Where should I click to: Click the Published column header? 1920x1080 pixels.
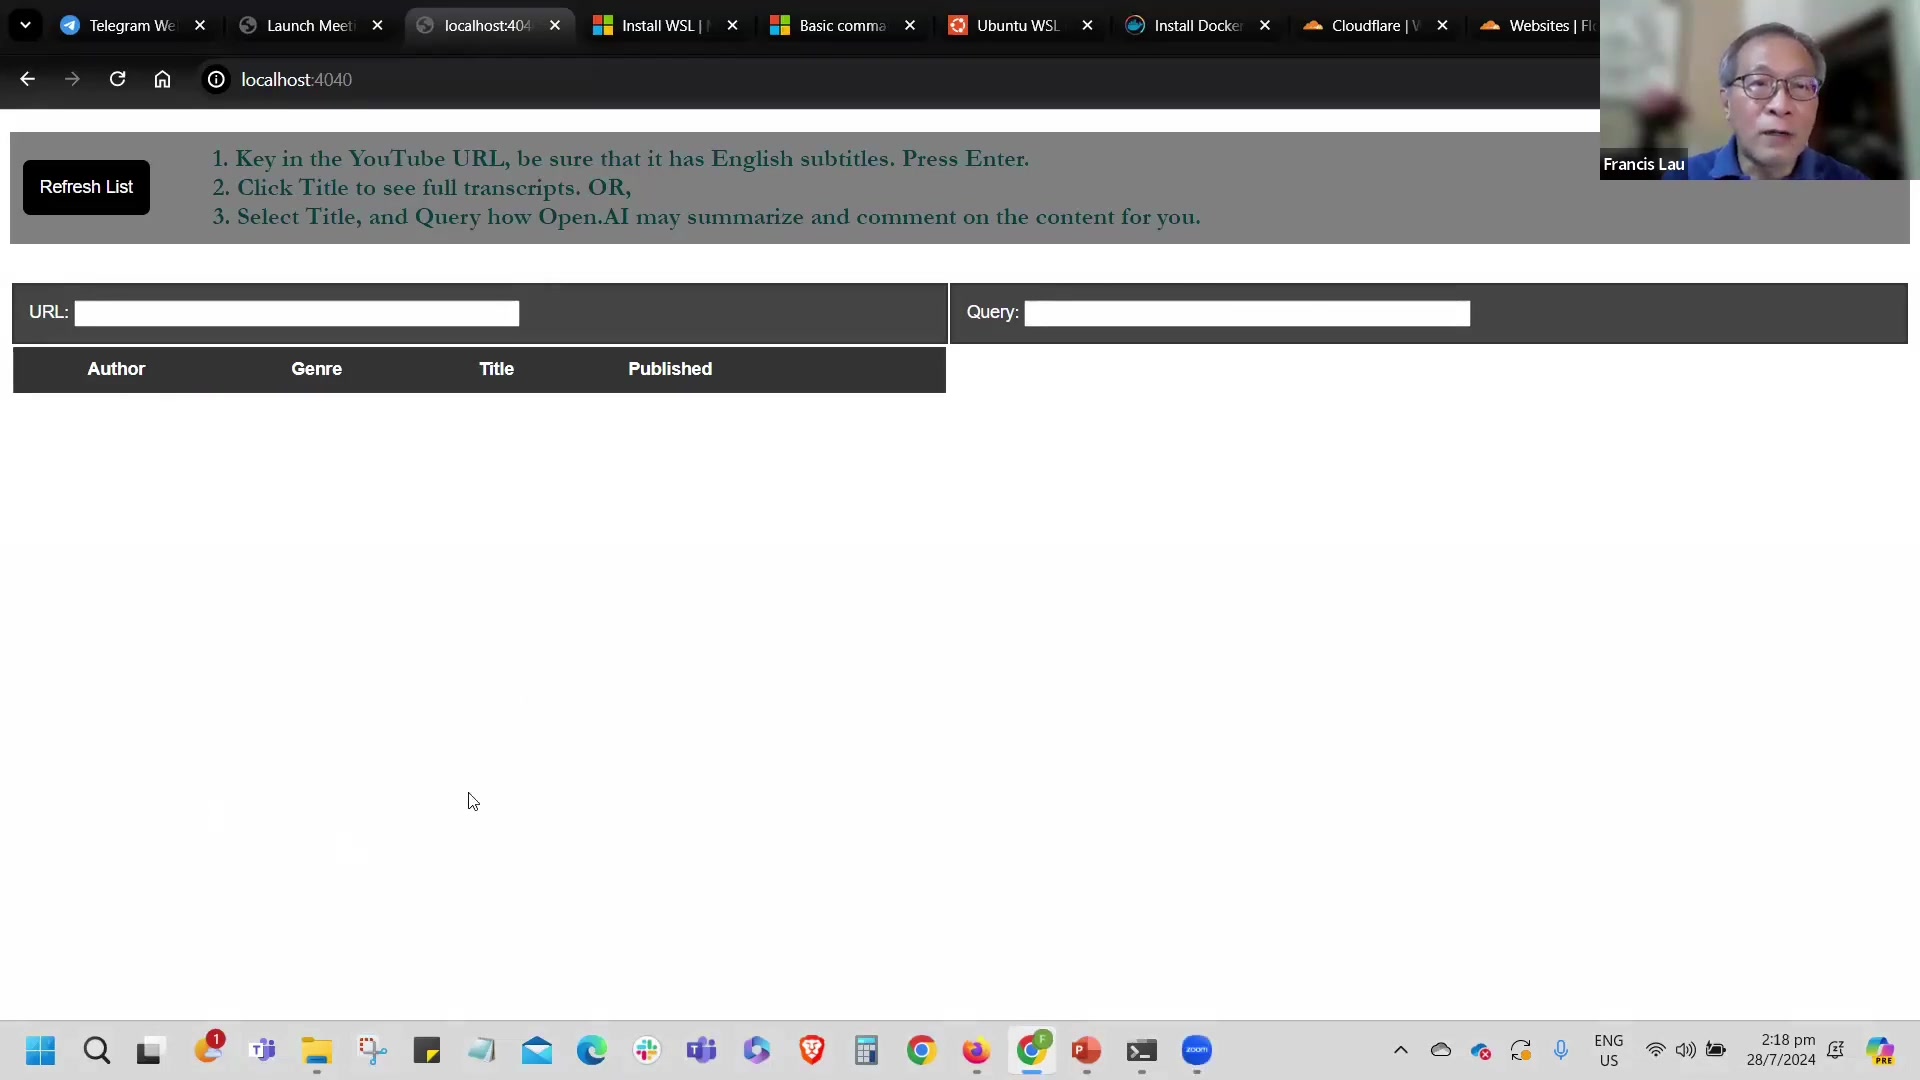click(x=670, y=369)
